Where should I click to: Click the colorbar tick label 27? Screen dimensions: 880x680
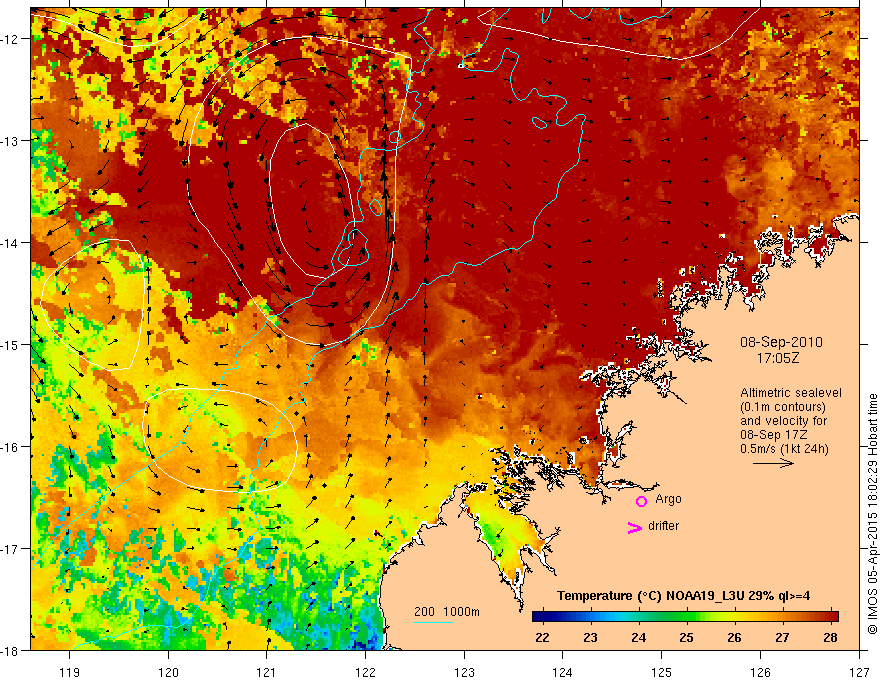782,637
